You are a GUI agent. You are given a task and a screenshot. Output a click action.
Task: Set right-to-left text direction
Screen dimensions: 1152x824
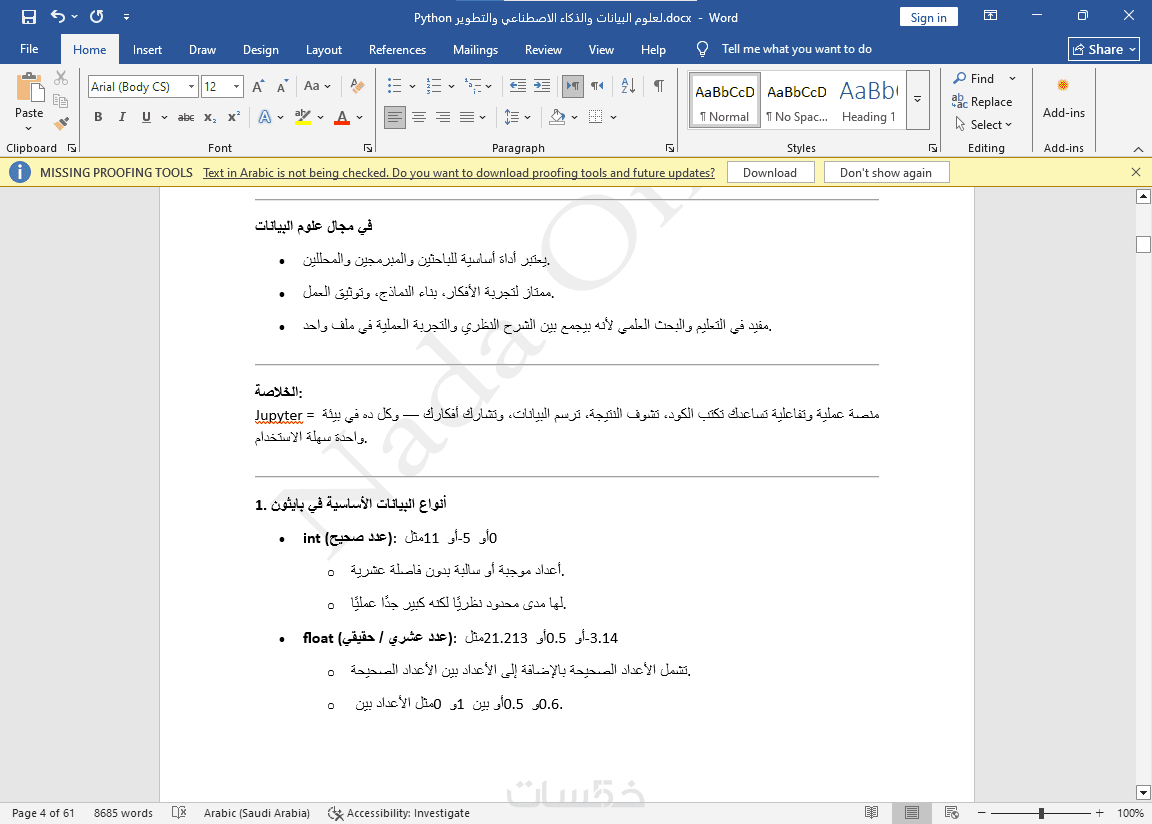click(x=597, y=86)
